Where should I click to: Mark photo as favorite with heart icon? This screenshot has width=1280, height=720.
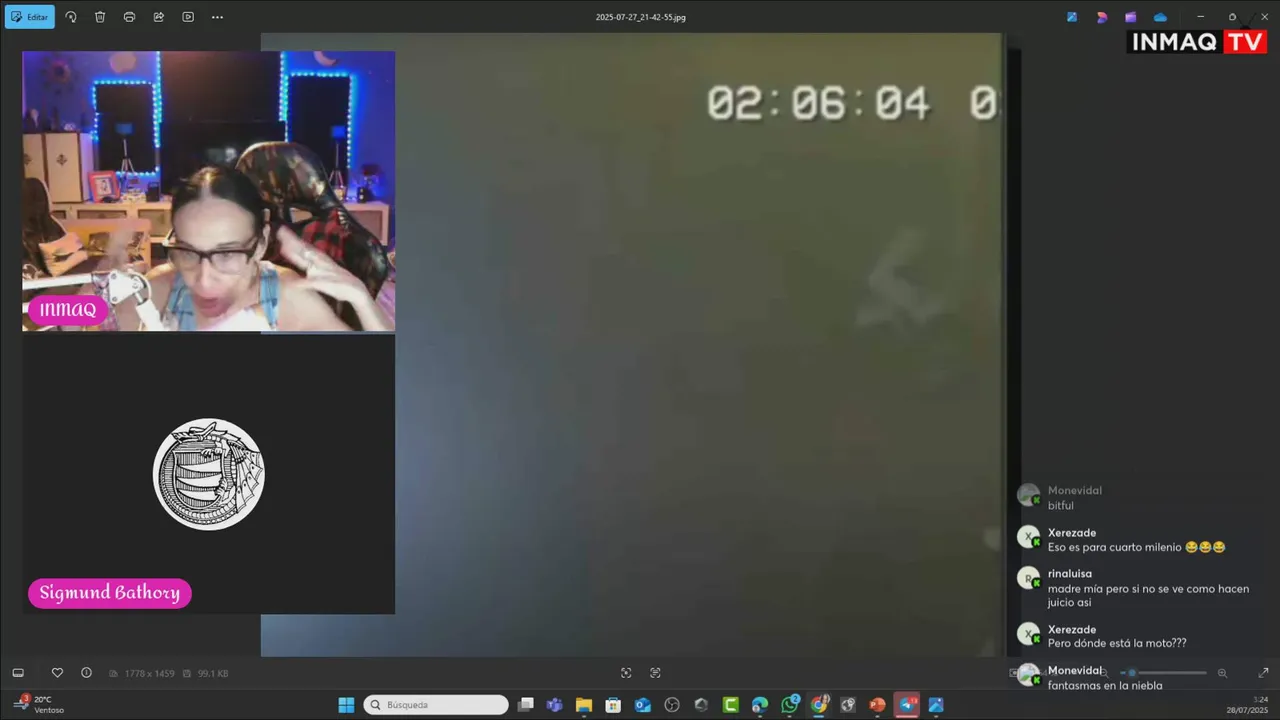(57, 673)
